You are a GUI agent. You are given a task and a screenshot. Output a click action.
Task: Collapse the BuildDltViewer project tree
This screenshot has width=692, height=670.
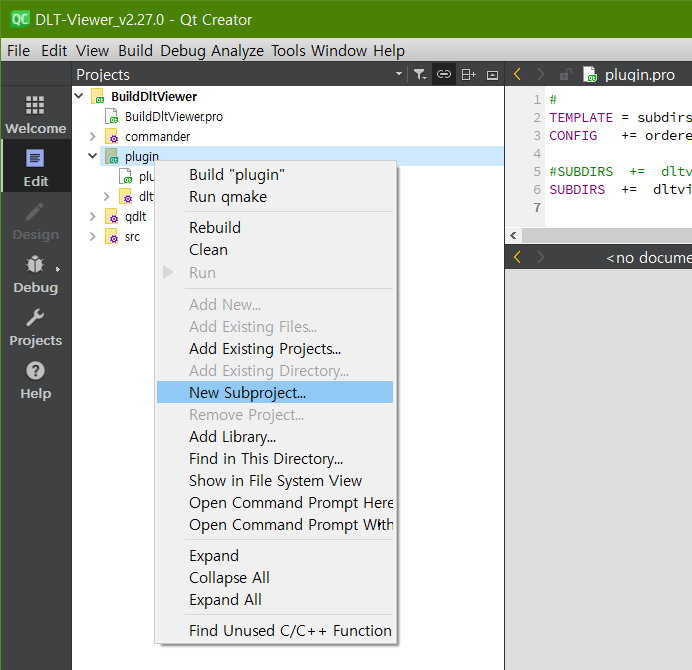(x=79, y=95)
